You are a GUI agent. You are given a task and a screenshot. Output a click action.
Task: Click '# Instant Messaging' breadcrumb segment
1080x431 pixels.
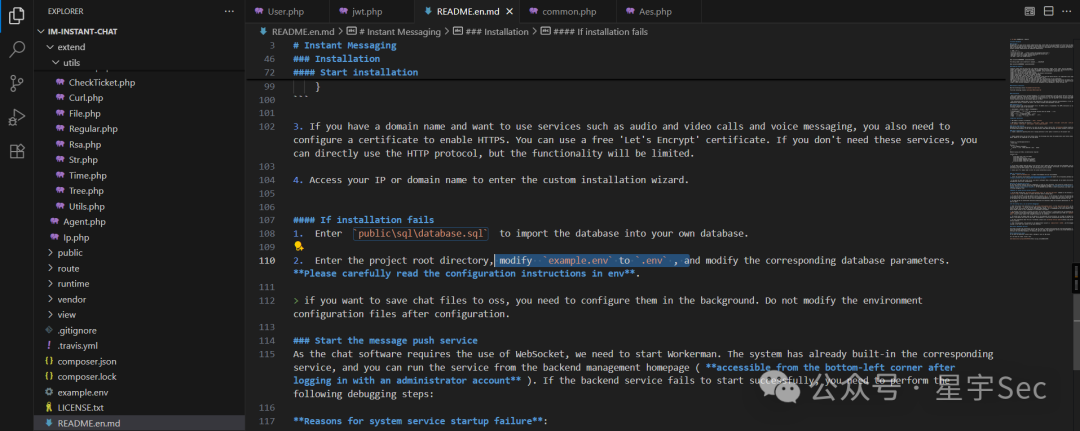click(x=400, y=32)
